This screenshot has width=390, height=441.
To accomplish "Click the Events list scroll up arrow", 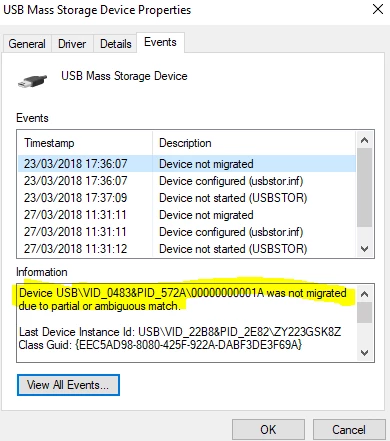I will (x=365, y=140).
